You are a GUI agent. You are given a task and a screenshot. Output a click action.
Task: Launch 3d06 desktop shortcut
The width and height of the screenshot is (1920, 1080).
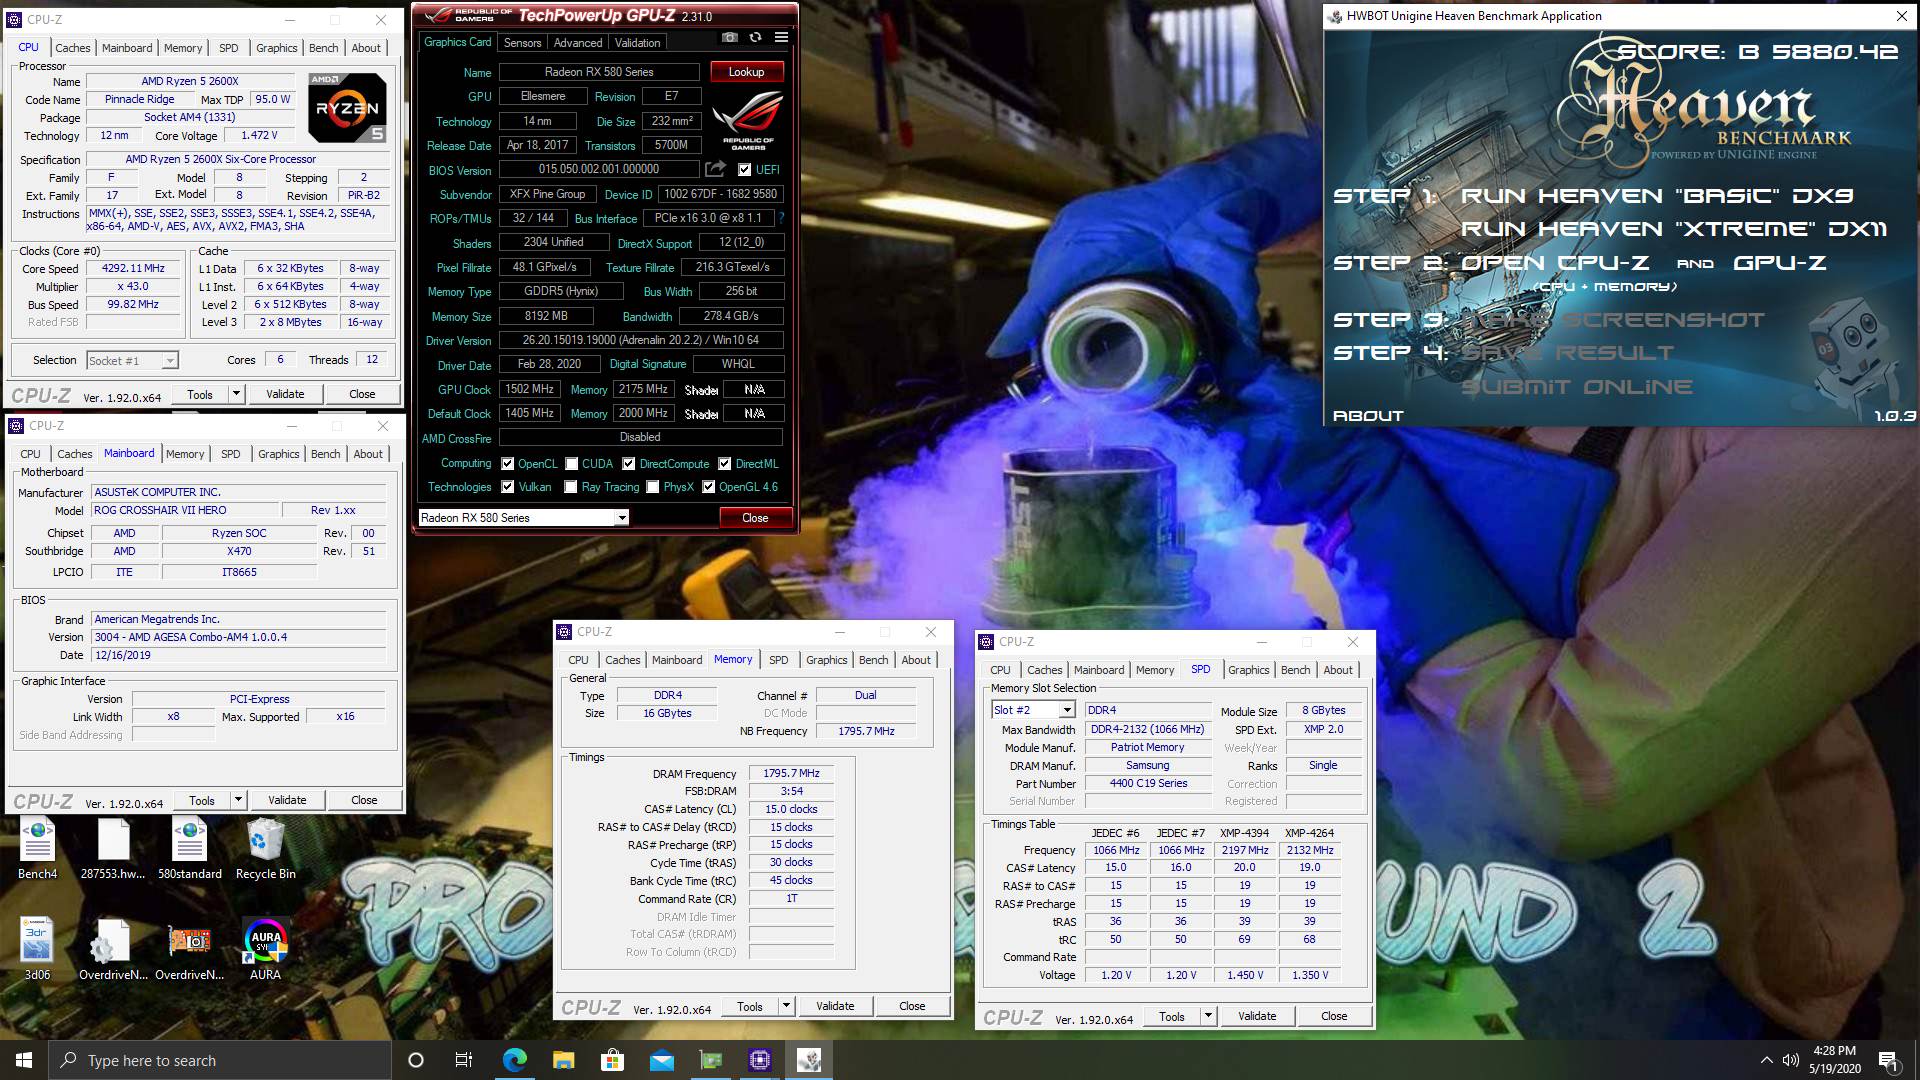coord(37,950)
